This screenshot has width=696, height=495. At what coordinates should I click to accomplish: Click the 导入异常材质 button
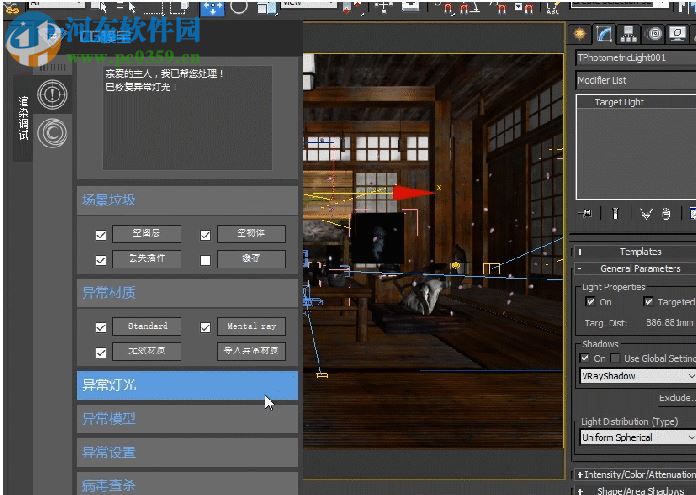pos(251,351)
